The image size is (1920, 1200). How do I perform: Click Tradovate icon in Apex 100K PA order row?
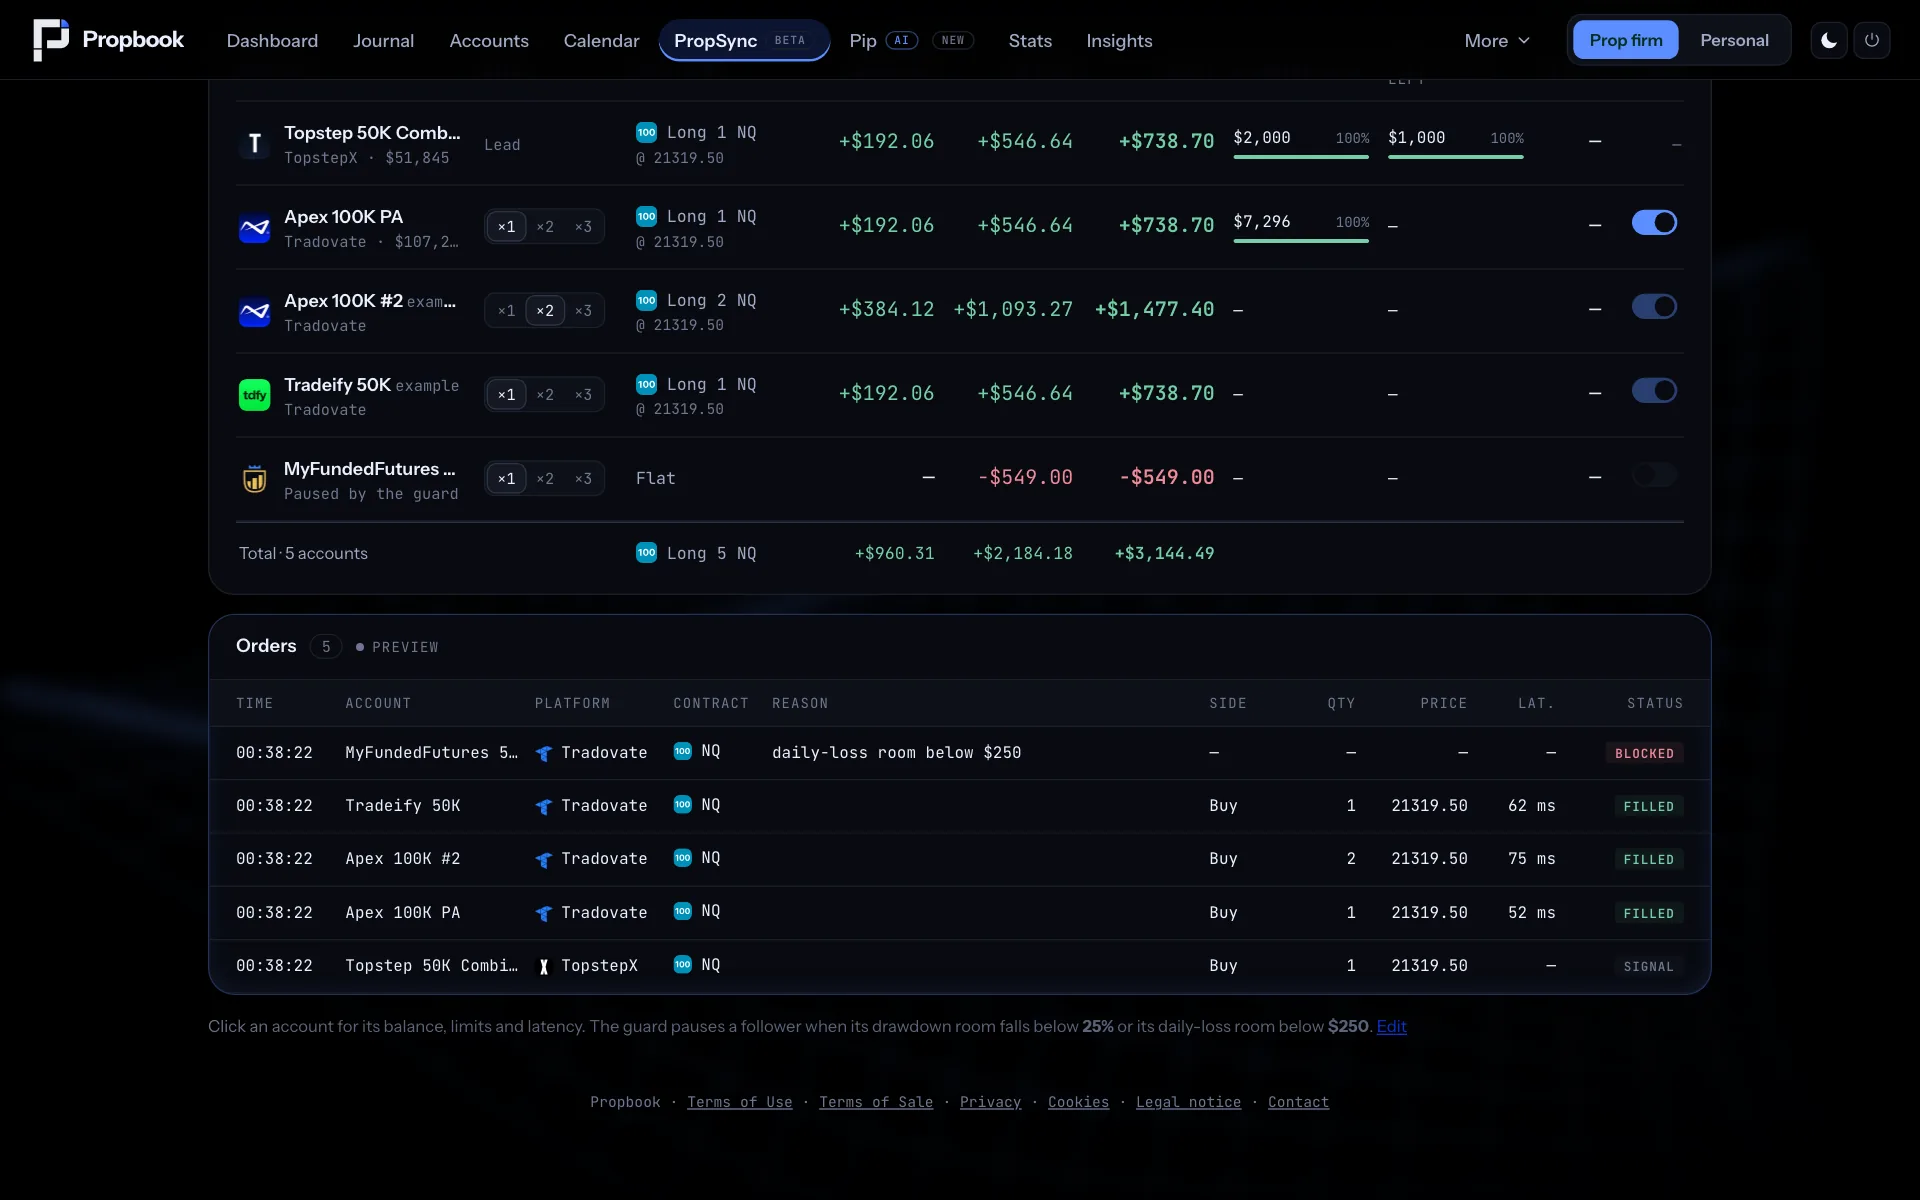click(x=544, y=913)
